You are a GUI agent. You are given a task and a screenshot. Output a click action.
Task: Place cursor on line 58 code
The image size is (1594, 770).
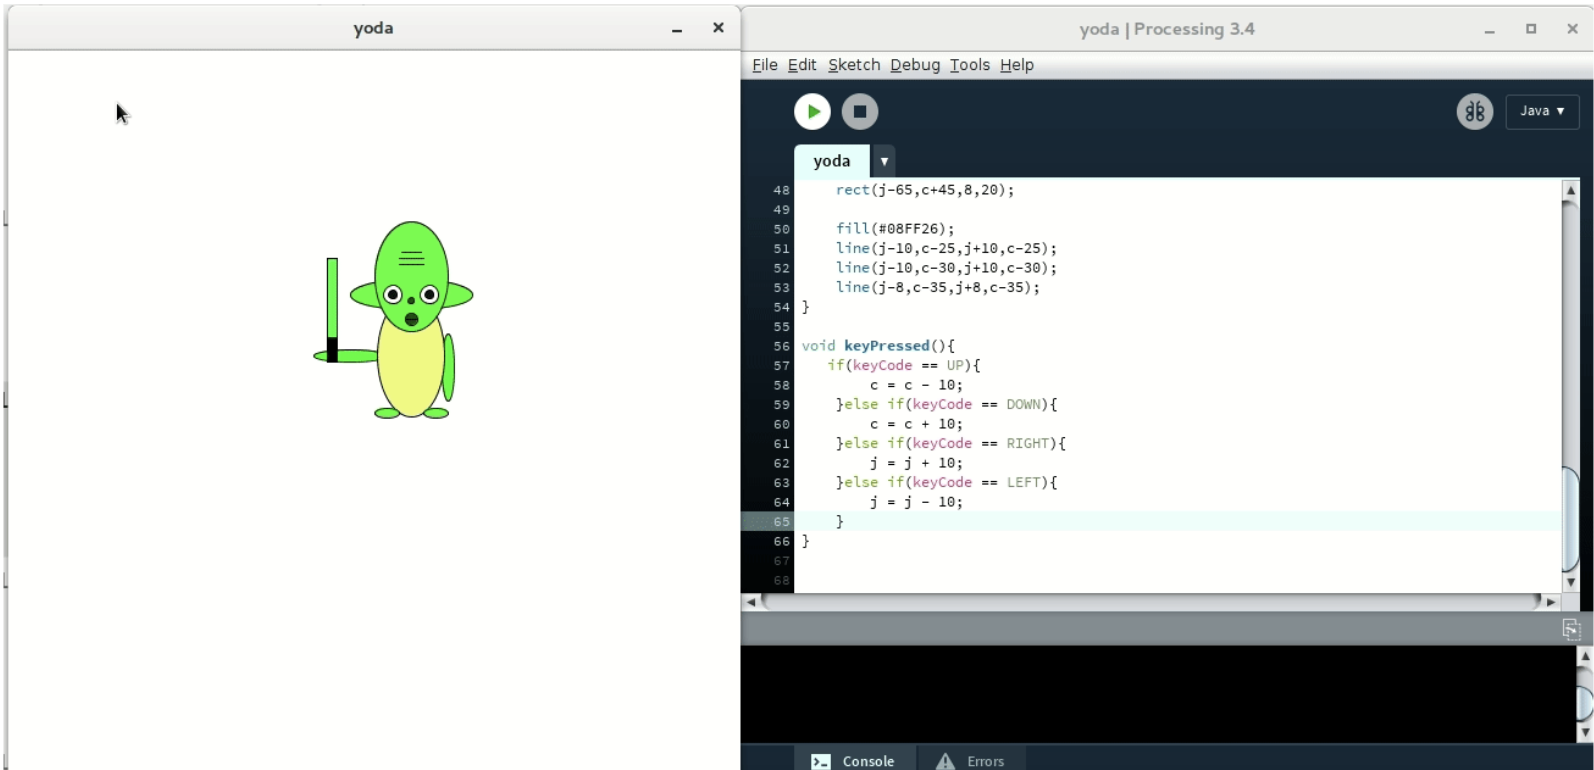click(915, 385)
